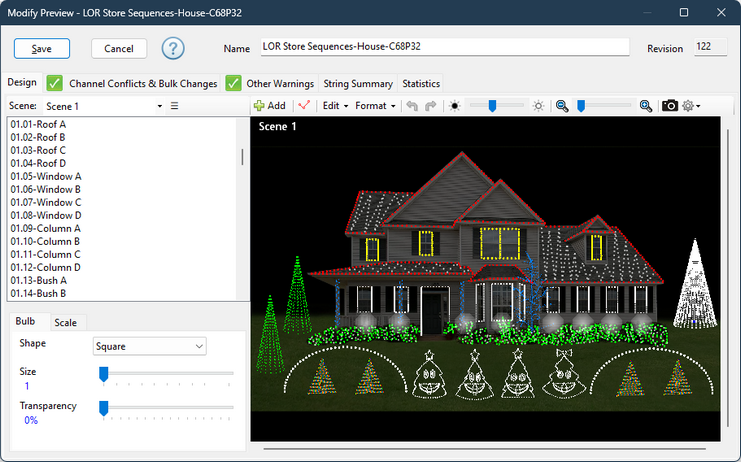
Task: Click the green check beside Channel Conflicts
Action: click(54, 84)
